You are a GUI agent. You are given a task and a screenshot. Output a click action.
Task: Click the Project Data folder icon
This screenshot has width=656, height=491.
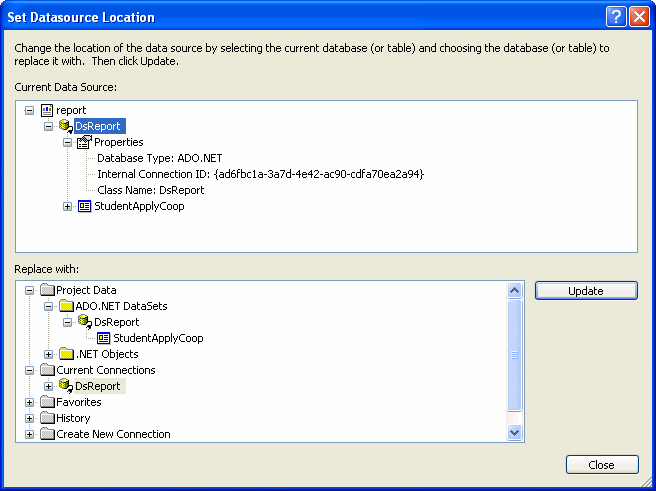(46, 290)
